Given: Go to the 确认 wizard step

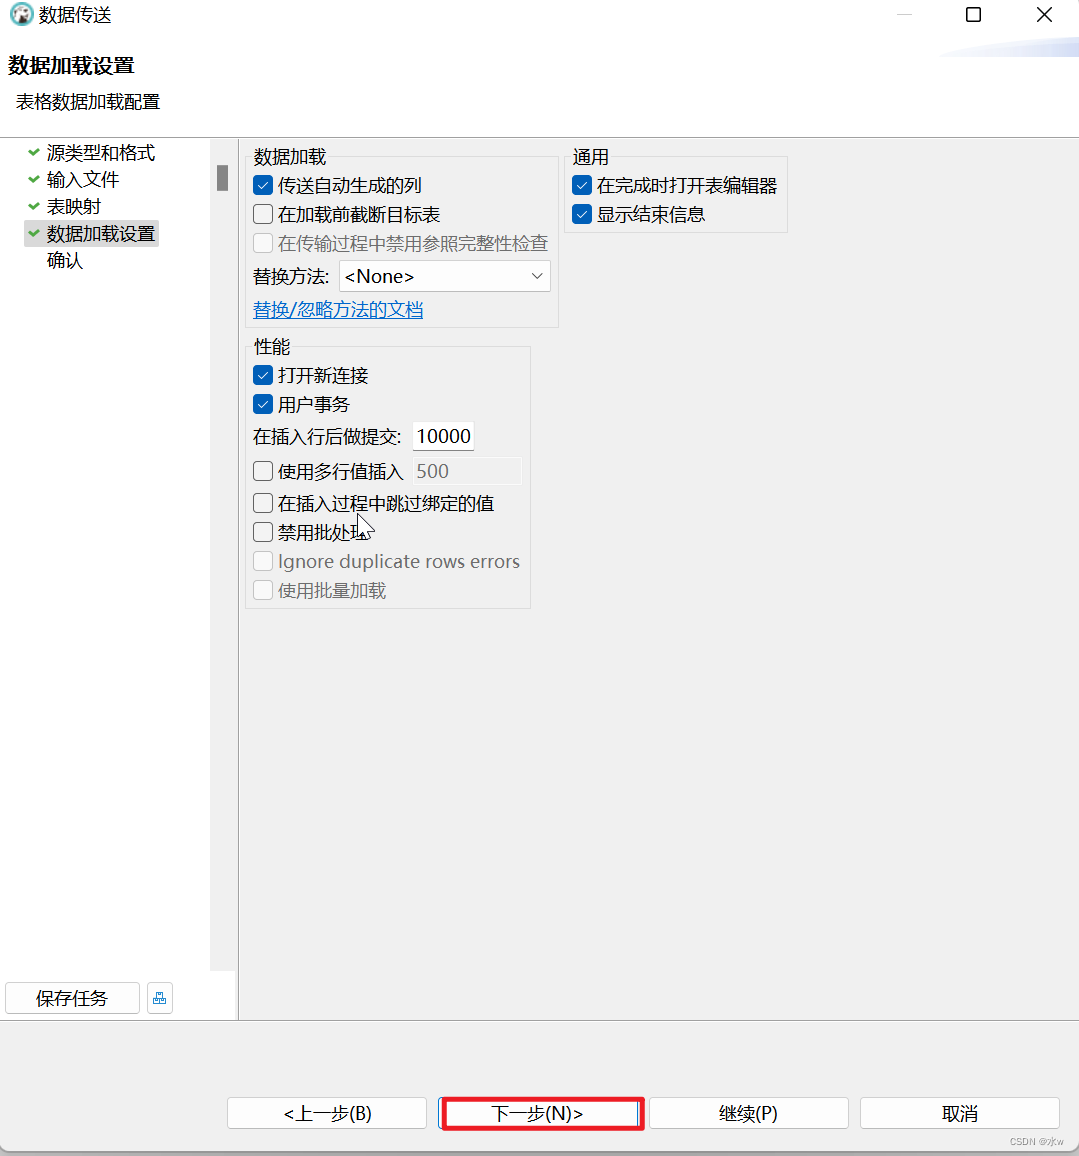Looking at the screenshot, I should pyautogui.click(x=66, y=260).
